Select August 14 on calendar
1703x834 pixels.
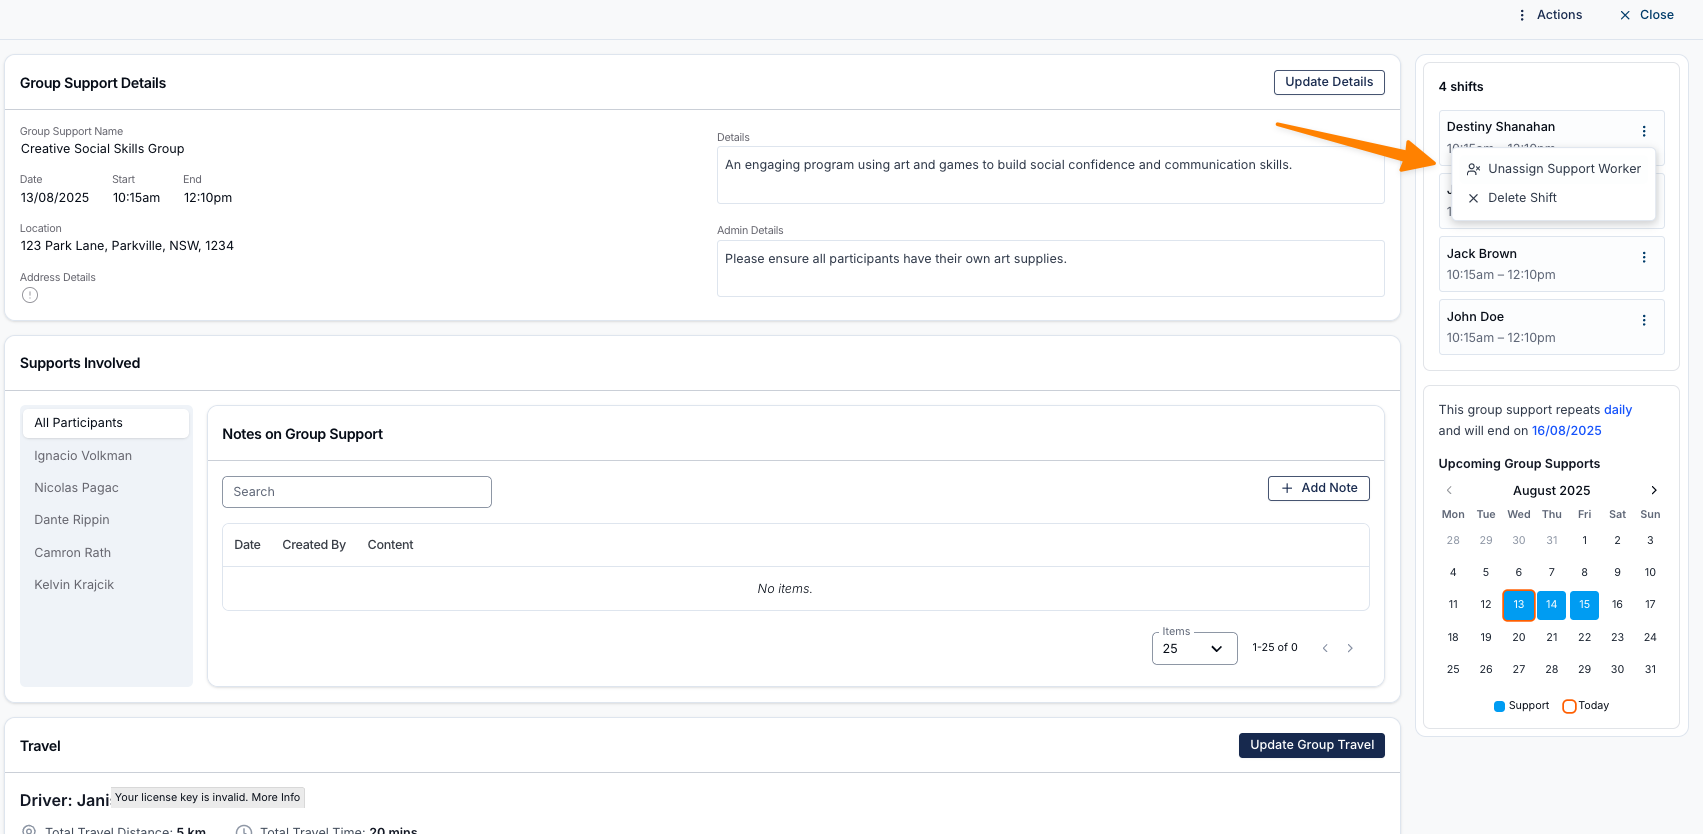(1551, 605)
